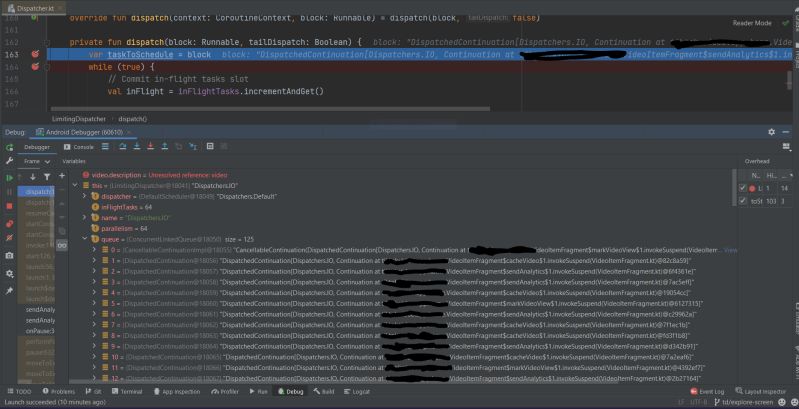Click the breakpoint marker on line 163
This screenshot has height=409, width=799.
tap(35, 54)
